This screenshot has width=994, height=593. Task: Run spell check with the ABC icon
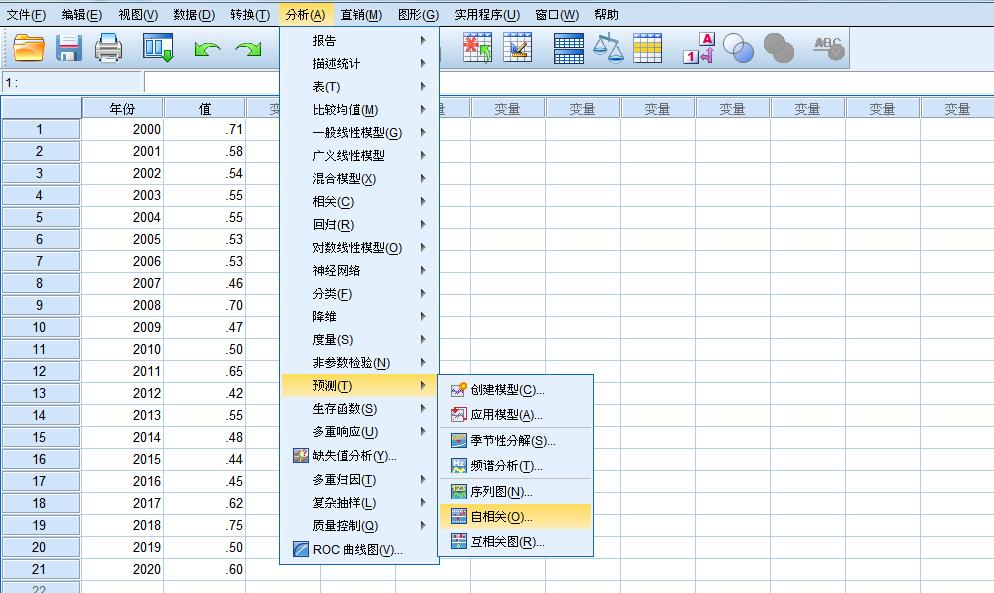[830, 46]
